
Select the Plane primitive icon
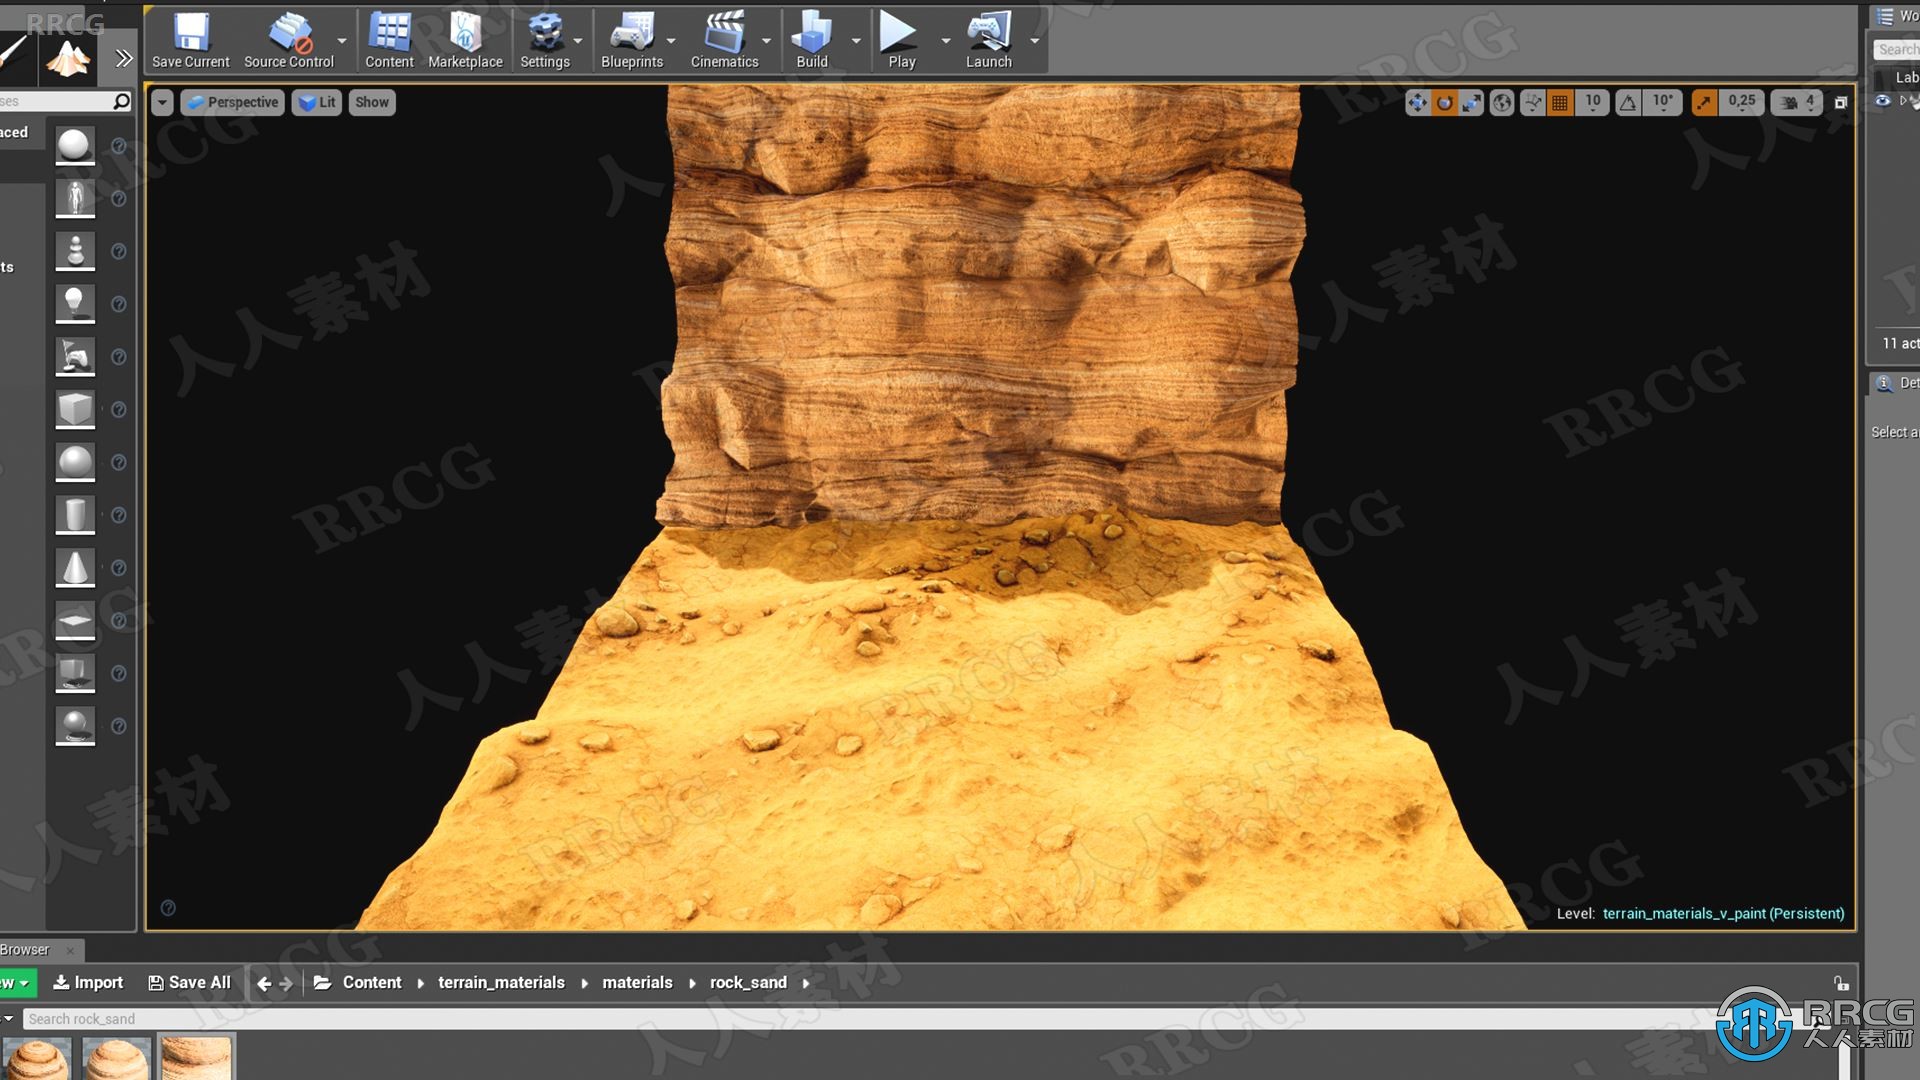coord(75,621)
